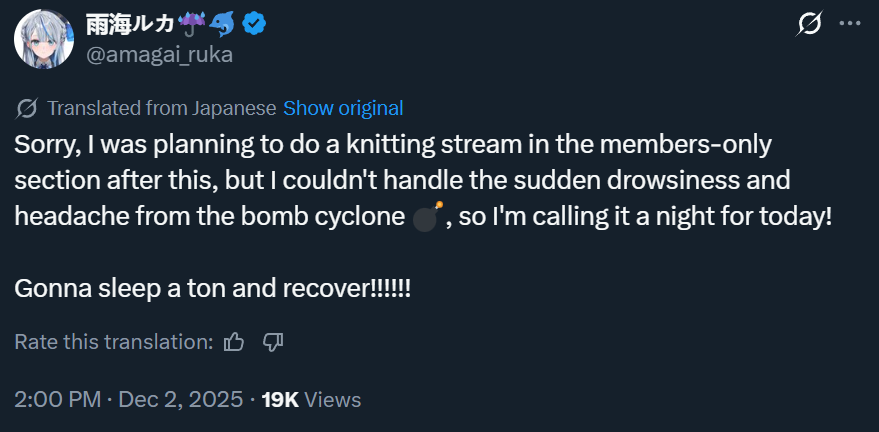879x432 pixels.
Task: Click the icon beside 'Translated from Japanese'
Action: tap(27, 108)
